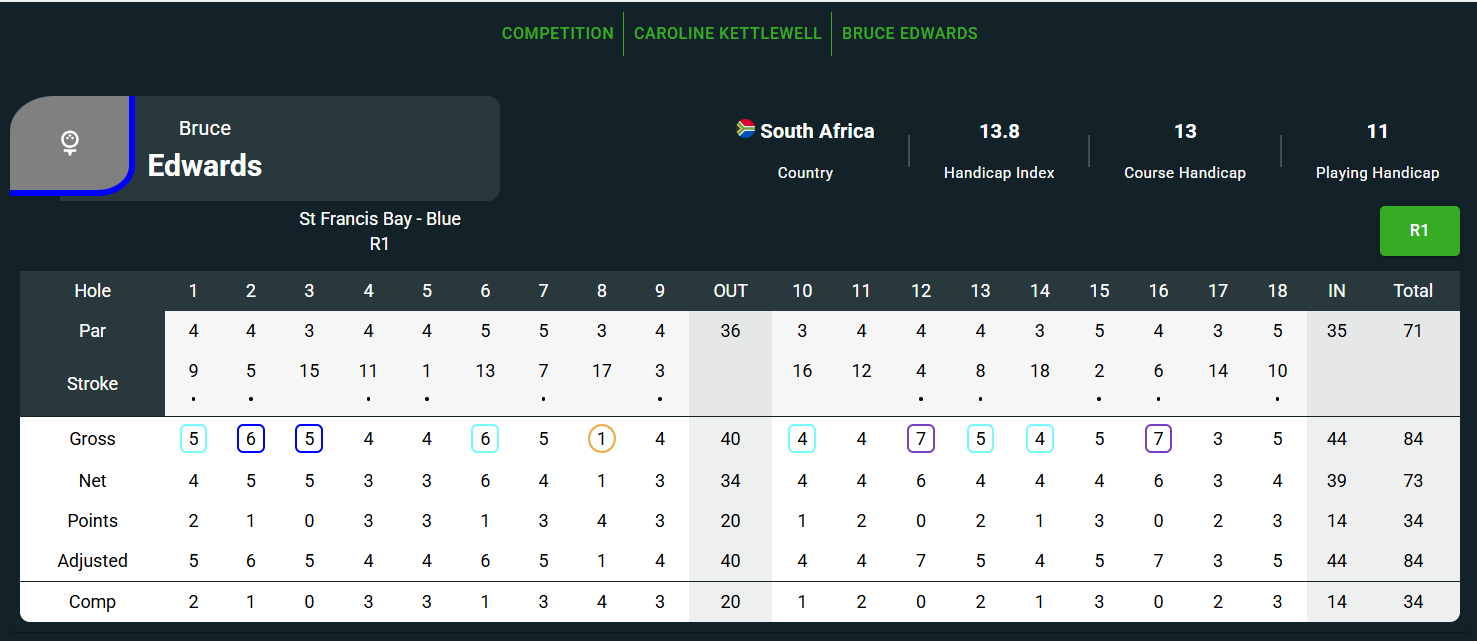Click the OUT column header
The image size is (1477, 641).
tap(730, 291)
